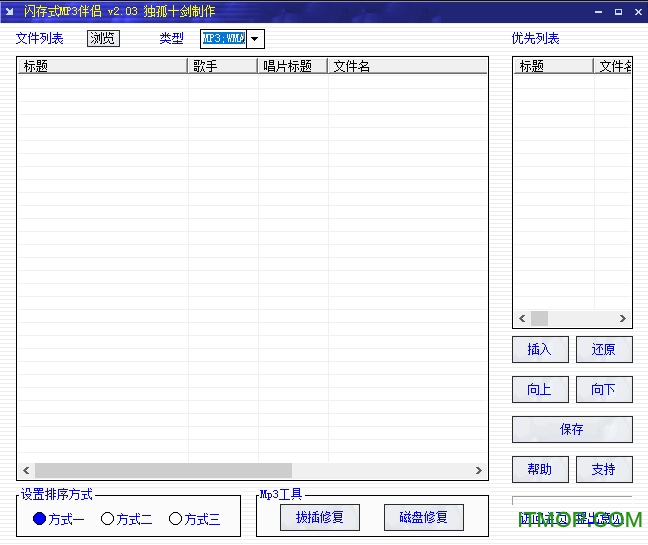Click priority list horizontal scrollbar thumb
The height and width of the screenshot is (545, 648).
point(539,319)
